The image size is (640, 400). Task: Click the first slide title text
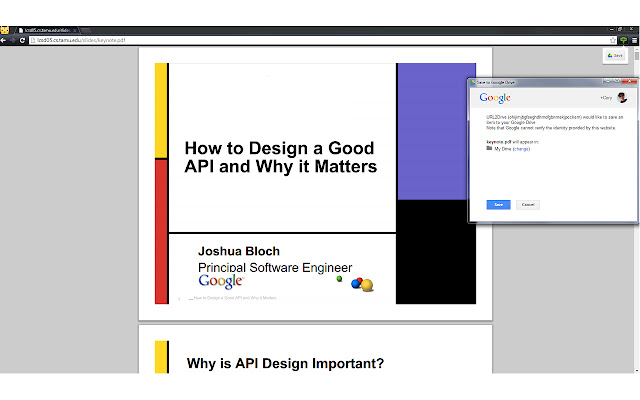(x=280, y=157)
